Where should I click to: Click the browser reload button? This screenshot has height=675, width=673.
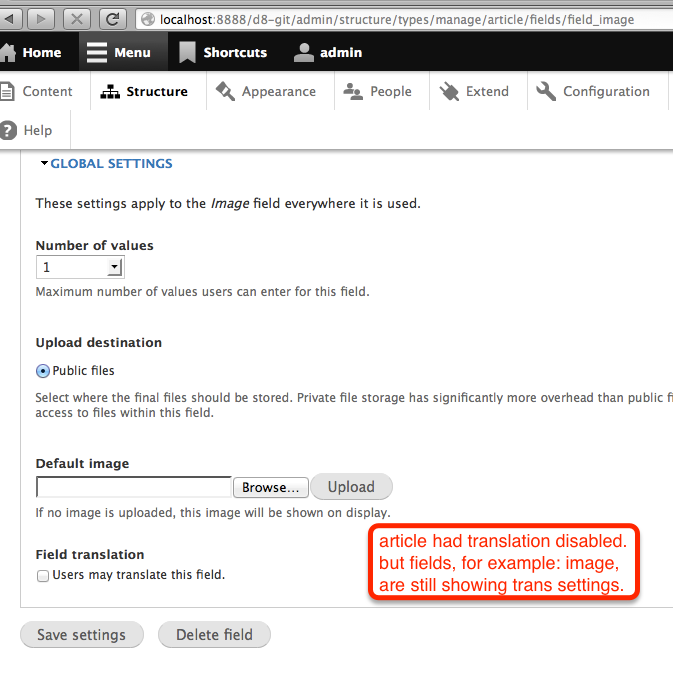[x=113, y=19]
